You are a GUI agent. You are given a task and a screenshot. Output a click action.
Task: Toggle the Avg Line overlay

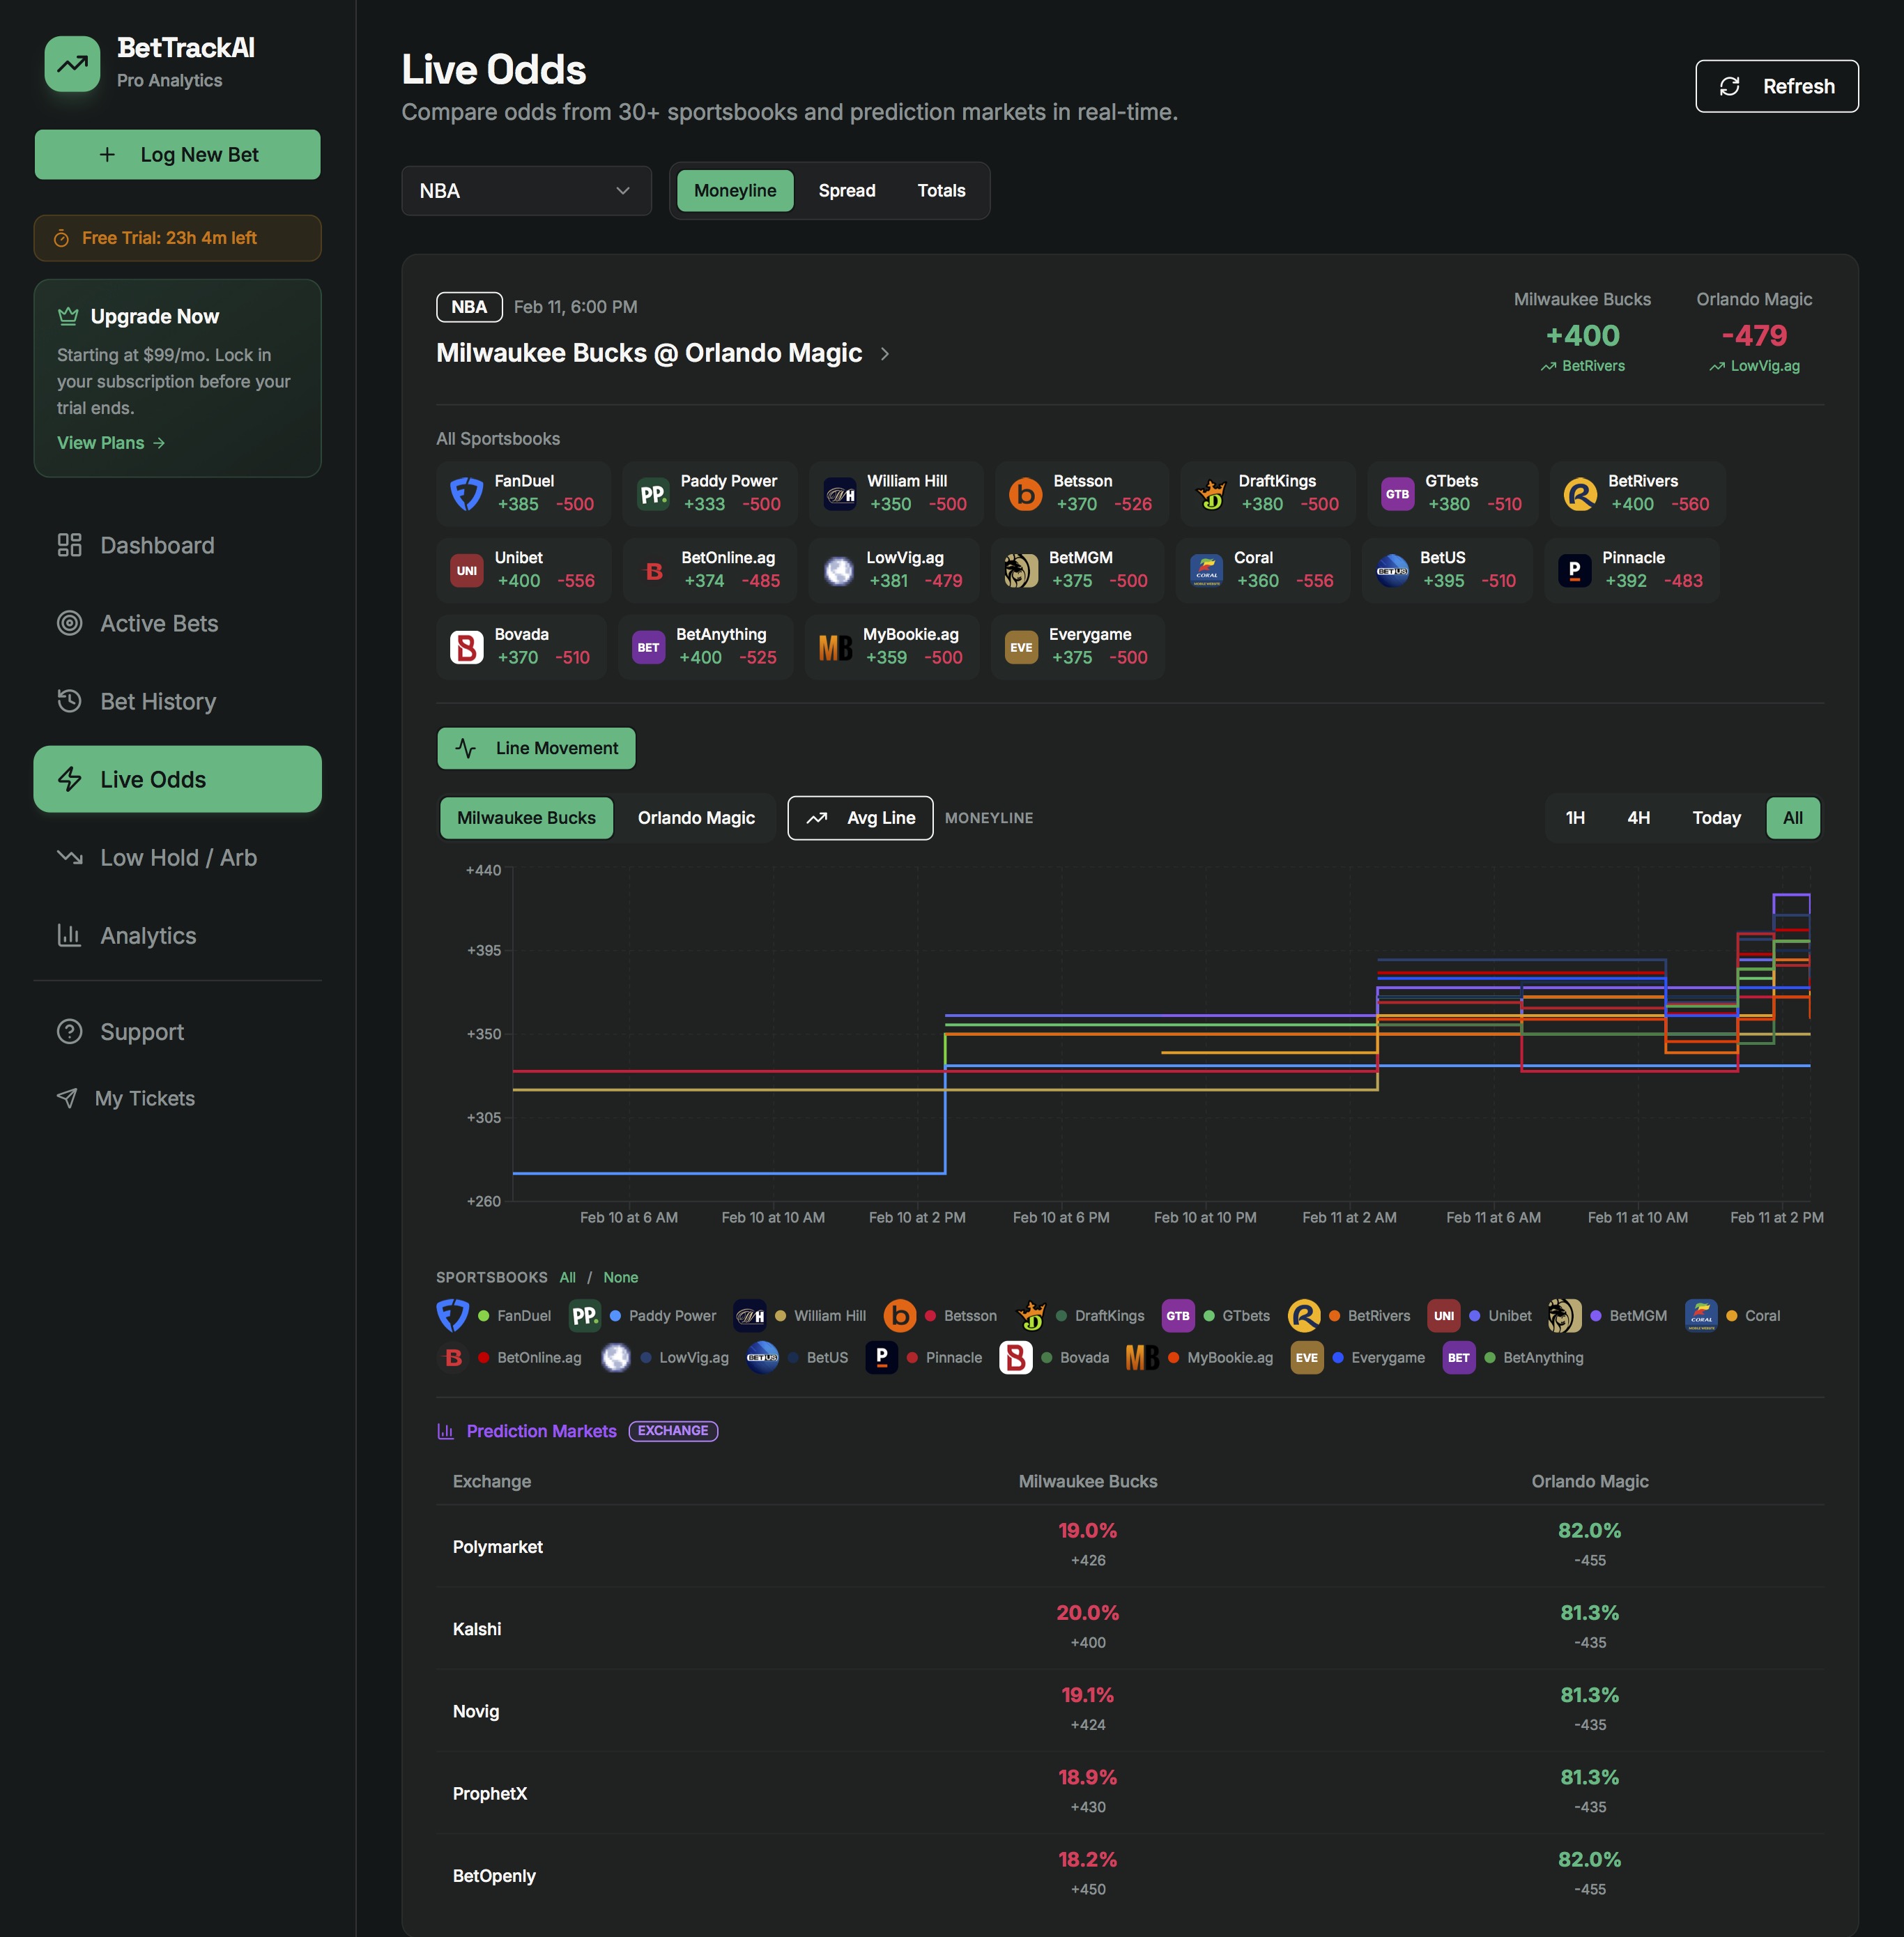coord(860,818)
